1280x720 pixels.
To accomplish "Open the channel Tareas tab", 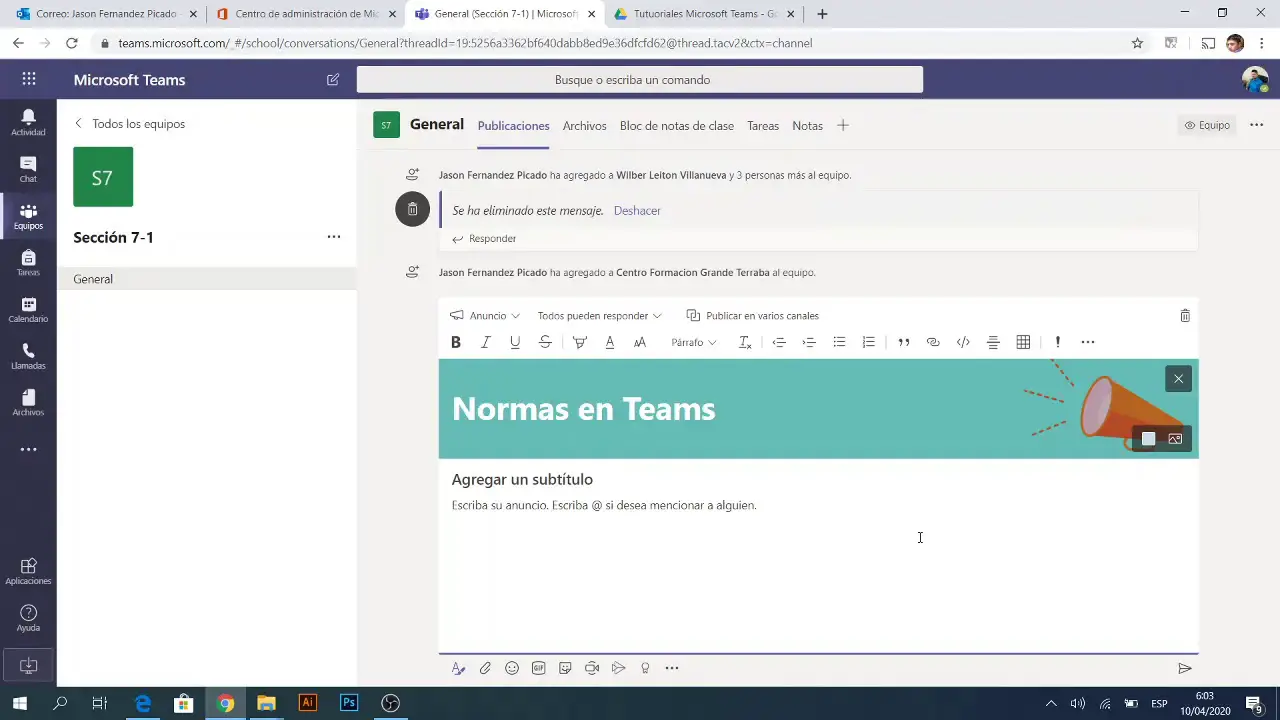I will click(763, 126).
